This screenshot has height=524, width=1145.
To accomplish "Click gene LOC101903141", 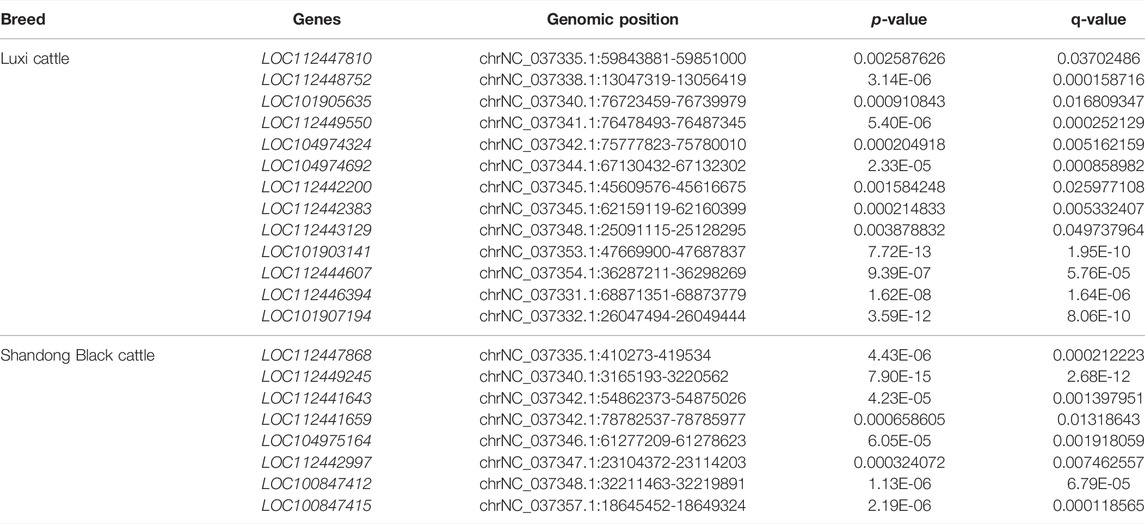I will [x=316, y=252].
